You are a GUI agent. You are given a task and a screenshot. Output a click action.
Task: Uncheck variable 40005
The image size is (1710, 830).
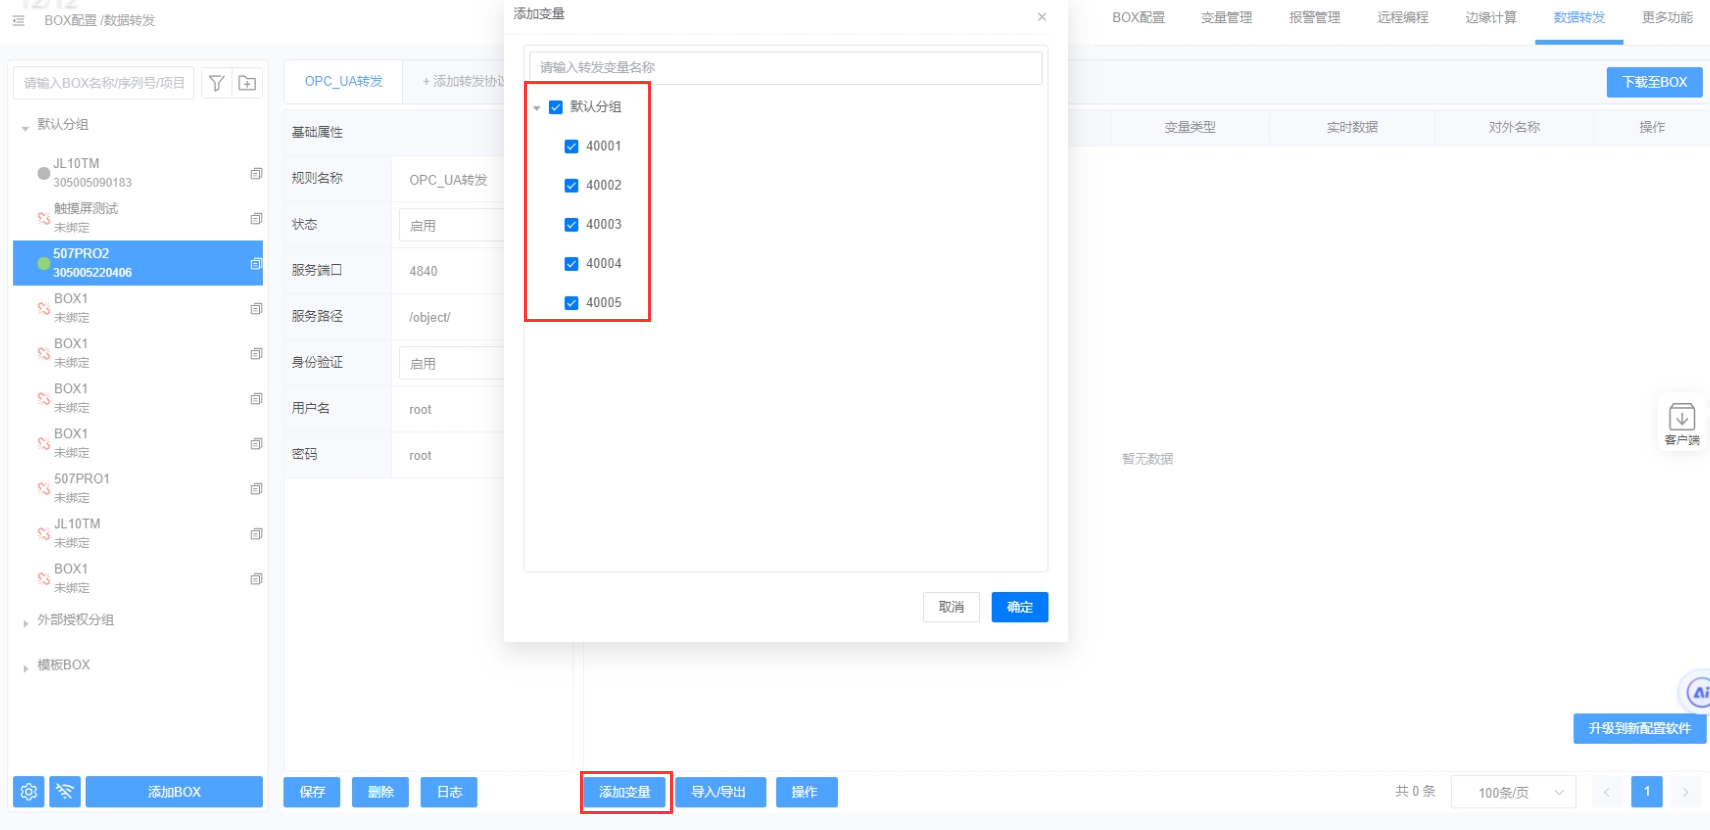click(572, 302)
